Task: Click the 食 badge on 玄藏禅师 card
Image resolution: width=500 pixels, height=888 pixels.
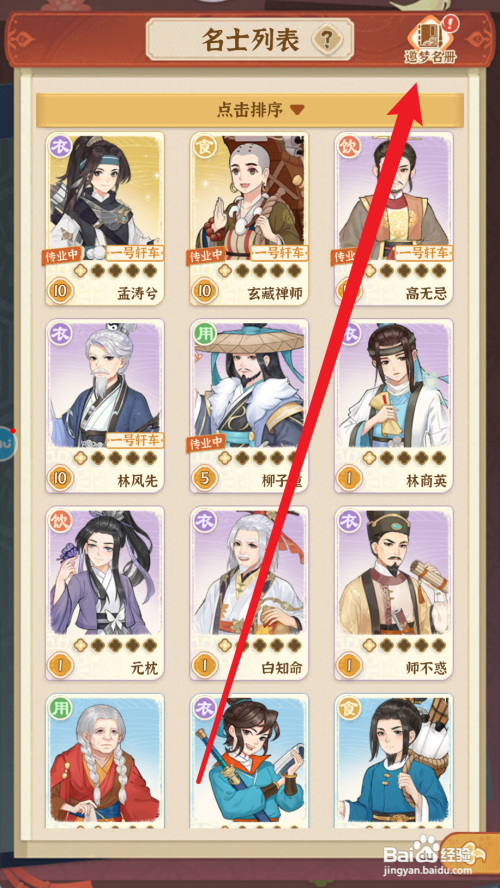Action: [203, 146]
